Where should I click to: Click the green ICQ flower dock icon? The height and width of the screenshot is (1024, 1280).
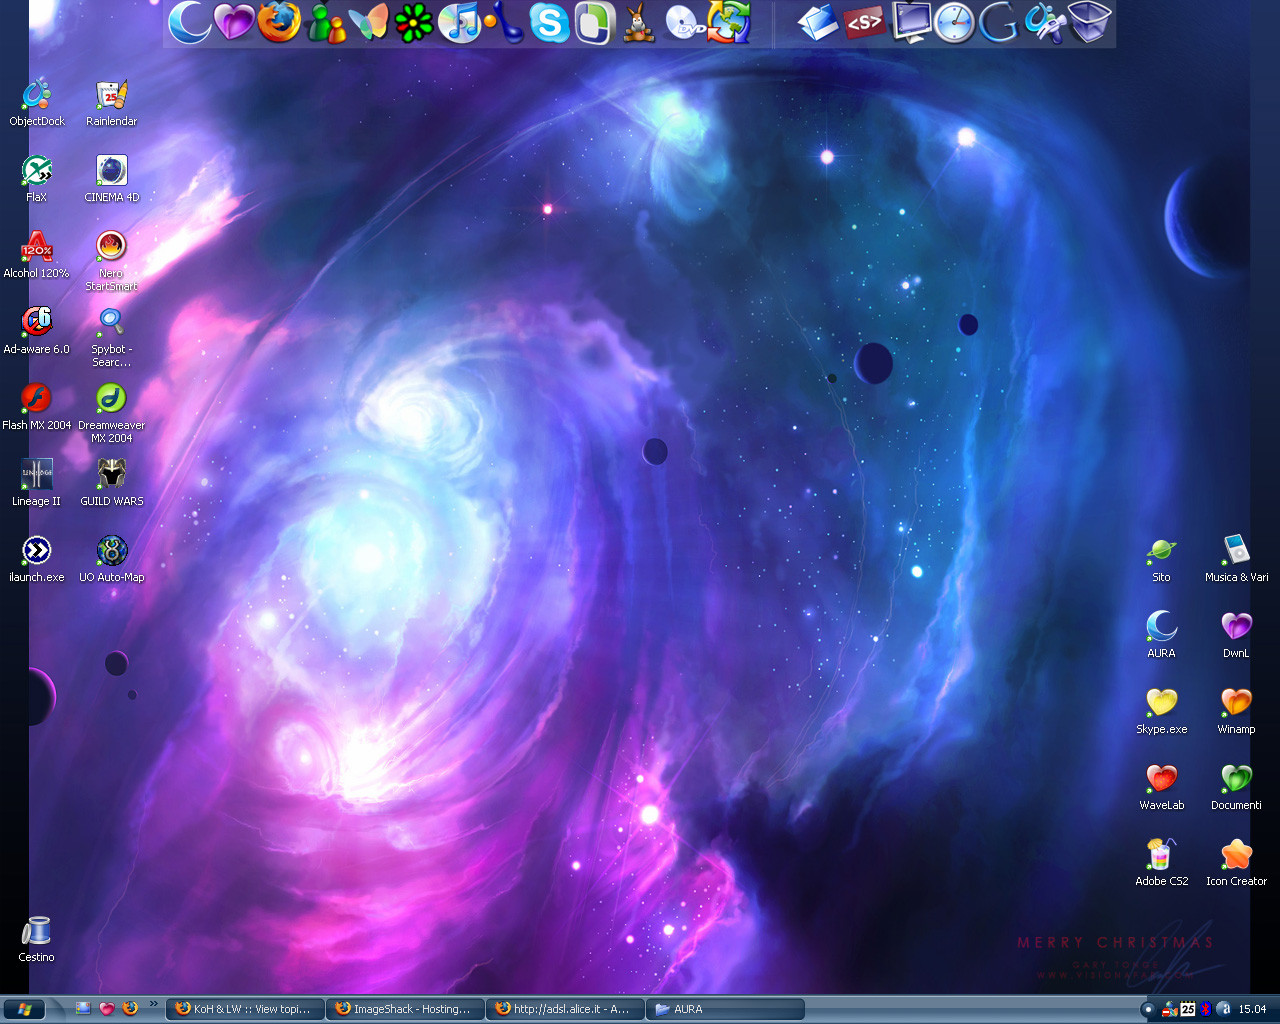click(x=414, y=22)
